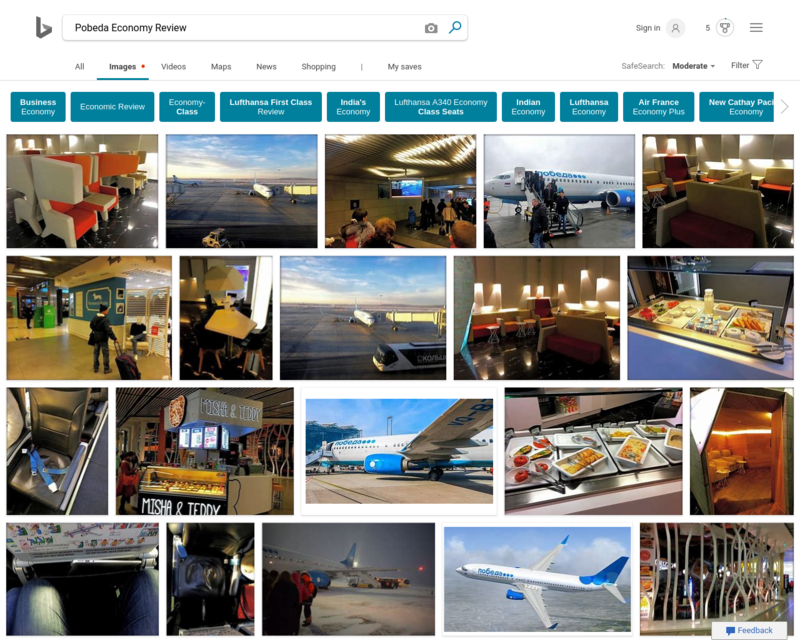Expand the SafeSearch Moderate dropdown
Screen dimensions: 800x640
coord(693,66)
